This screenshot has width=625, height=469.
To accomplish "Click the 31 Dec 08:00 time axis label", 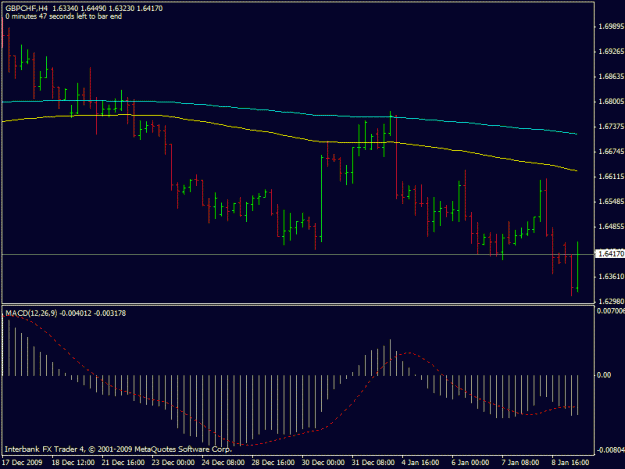I will [x=373, y=463].
